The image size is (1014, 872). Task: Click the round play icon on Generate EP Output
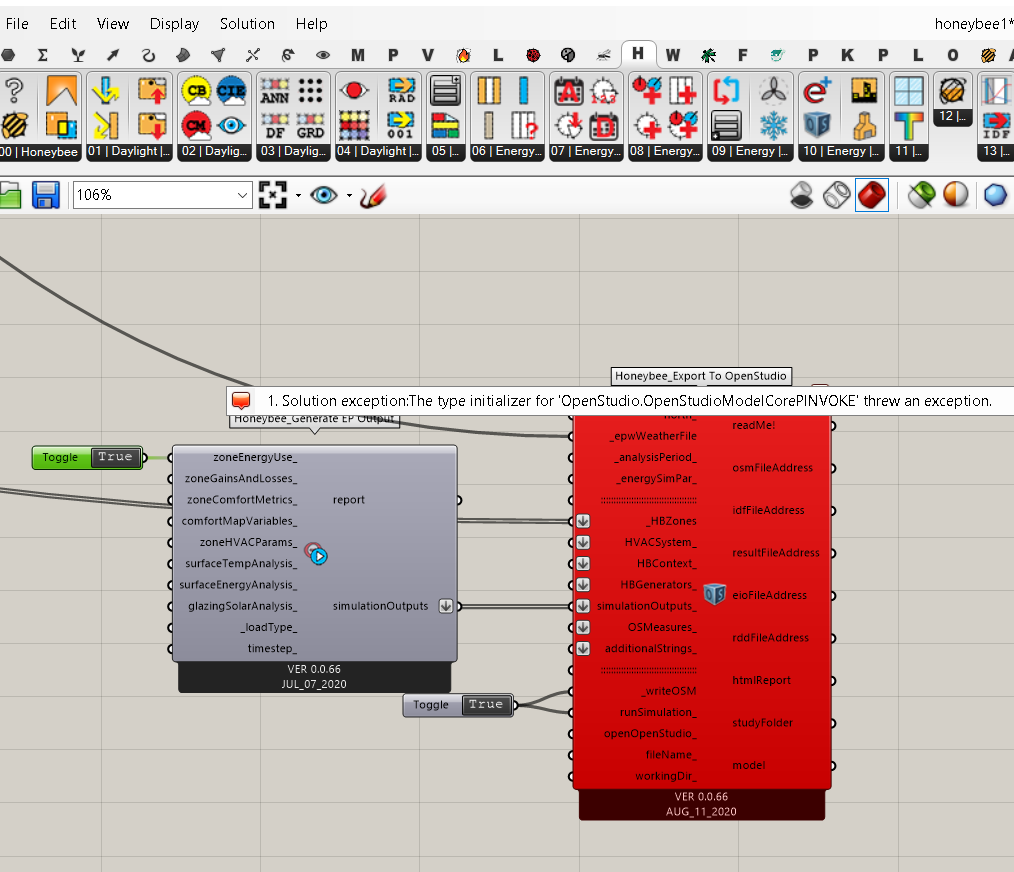tap(317, 554)
